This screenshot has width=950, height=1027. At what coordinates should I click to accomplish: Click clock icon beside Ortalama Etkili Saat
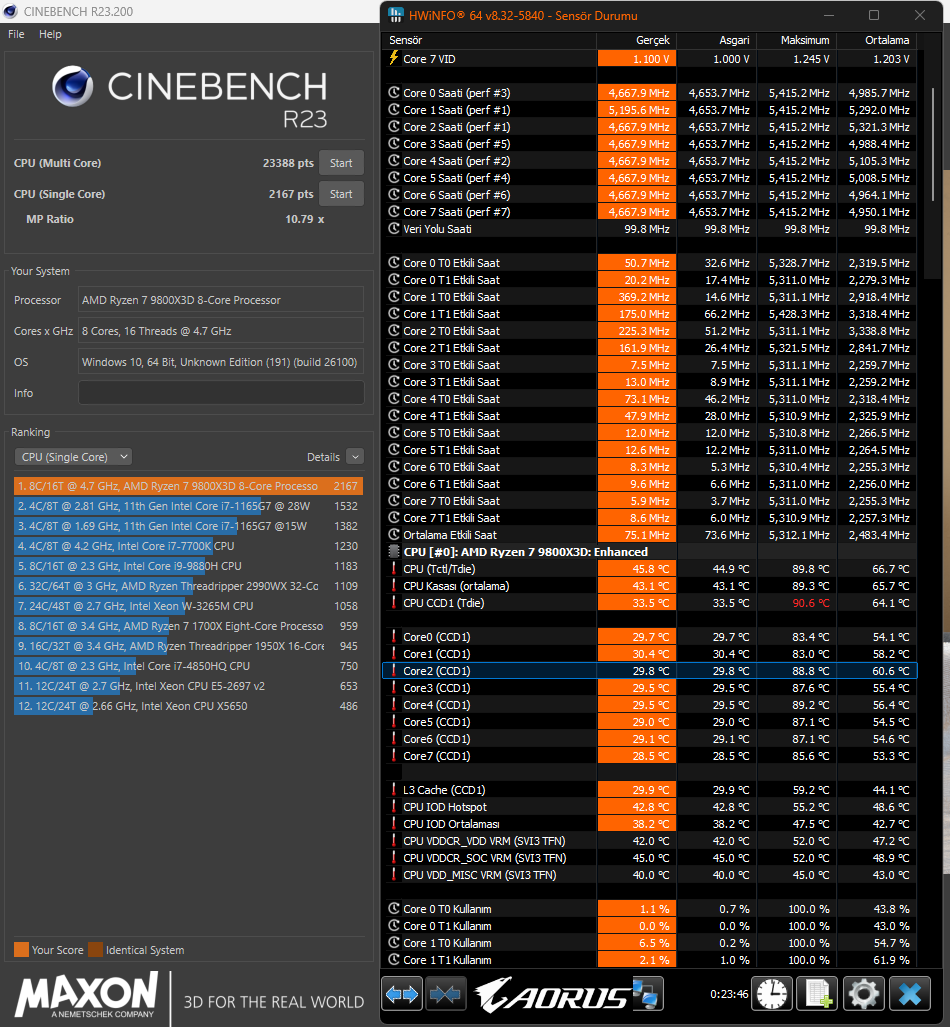394,534
